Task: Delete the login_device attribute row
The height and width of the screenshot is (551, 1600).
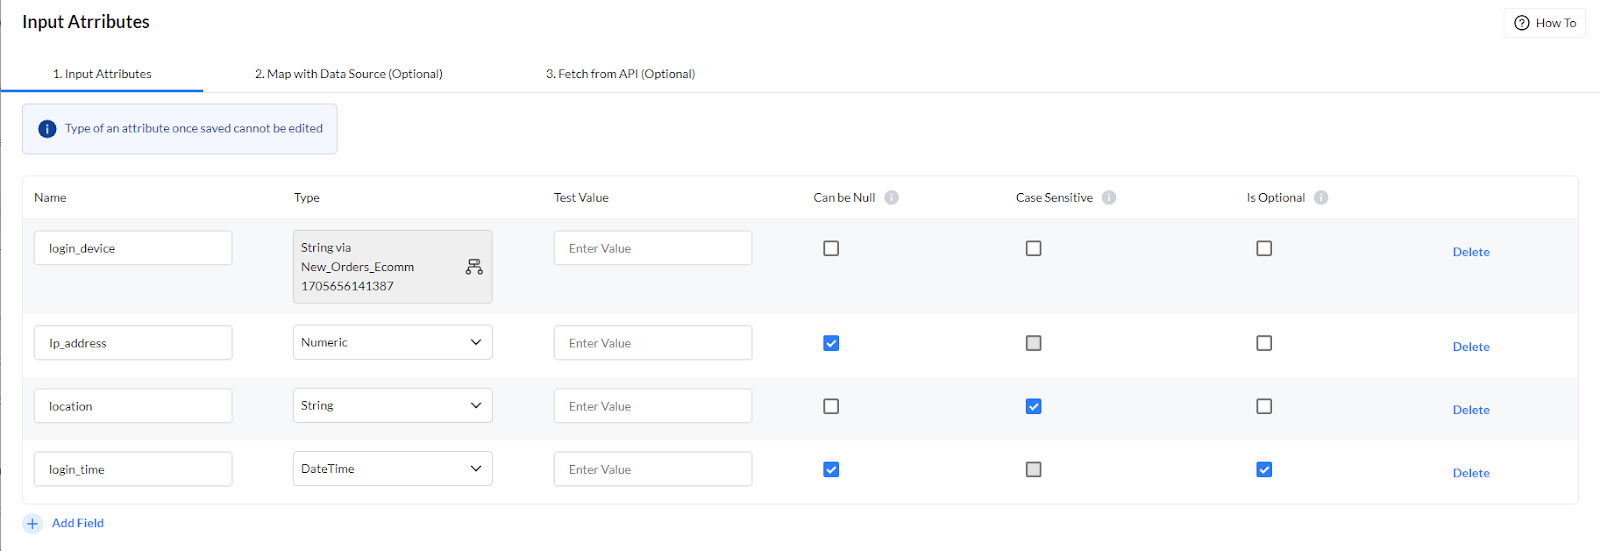Action: (x=1470, y=252)
